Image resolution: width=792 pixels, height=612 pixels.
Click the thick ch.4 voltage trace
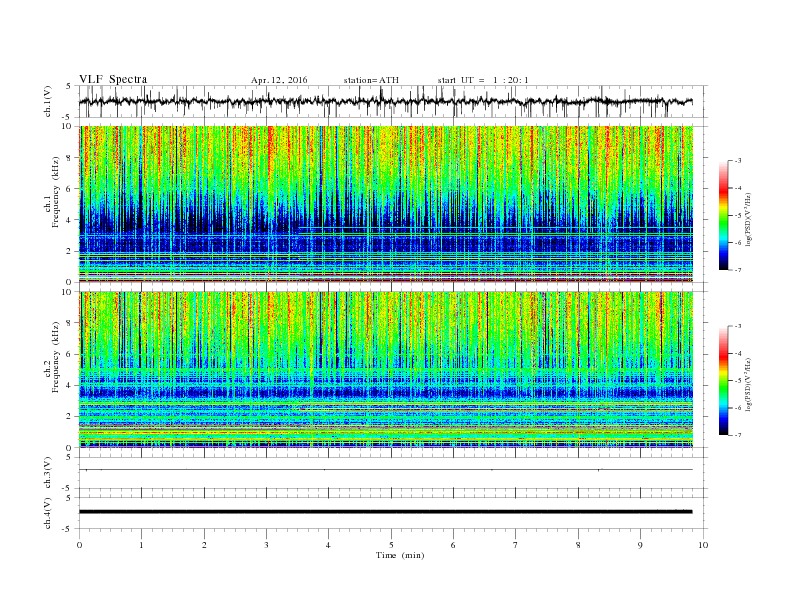tap(385, 512)
